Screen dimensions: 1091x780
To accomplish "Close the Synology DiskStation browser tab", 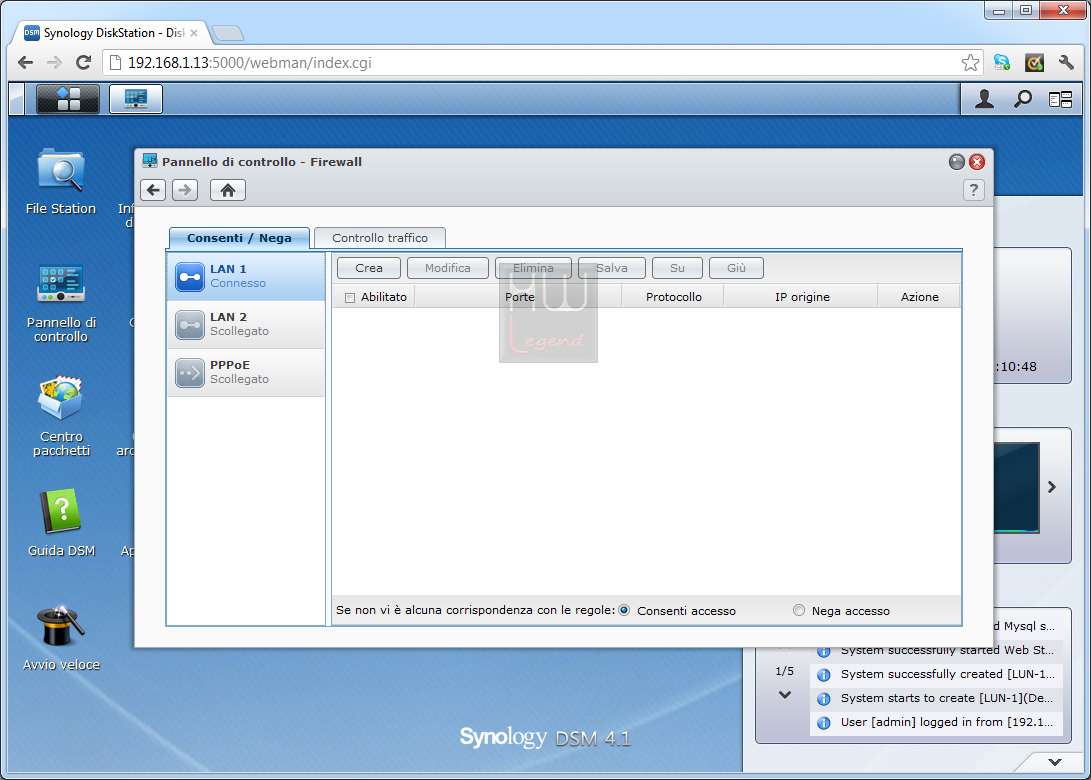I will point(194,33).
